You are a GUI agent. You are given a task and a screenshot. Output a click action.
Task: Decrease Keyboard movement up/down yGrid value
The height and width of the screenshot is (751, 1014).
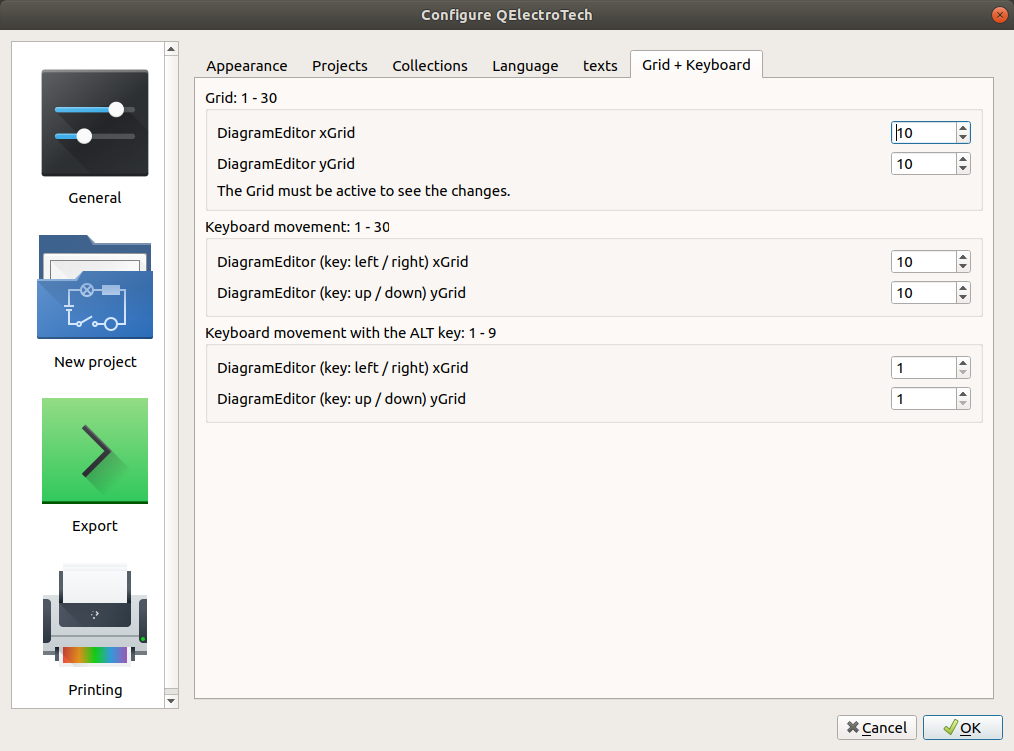tap(963, 298)
